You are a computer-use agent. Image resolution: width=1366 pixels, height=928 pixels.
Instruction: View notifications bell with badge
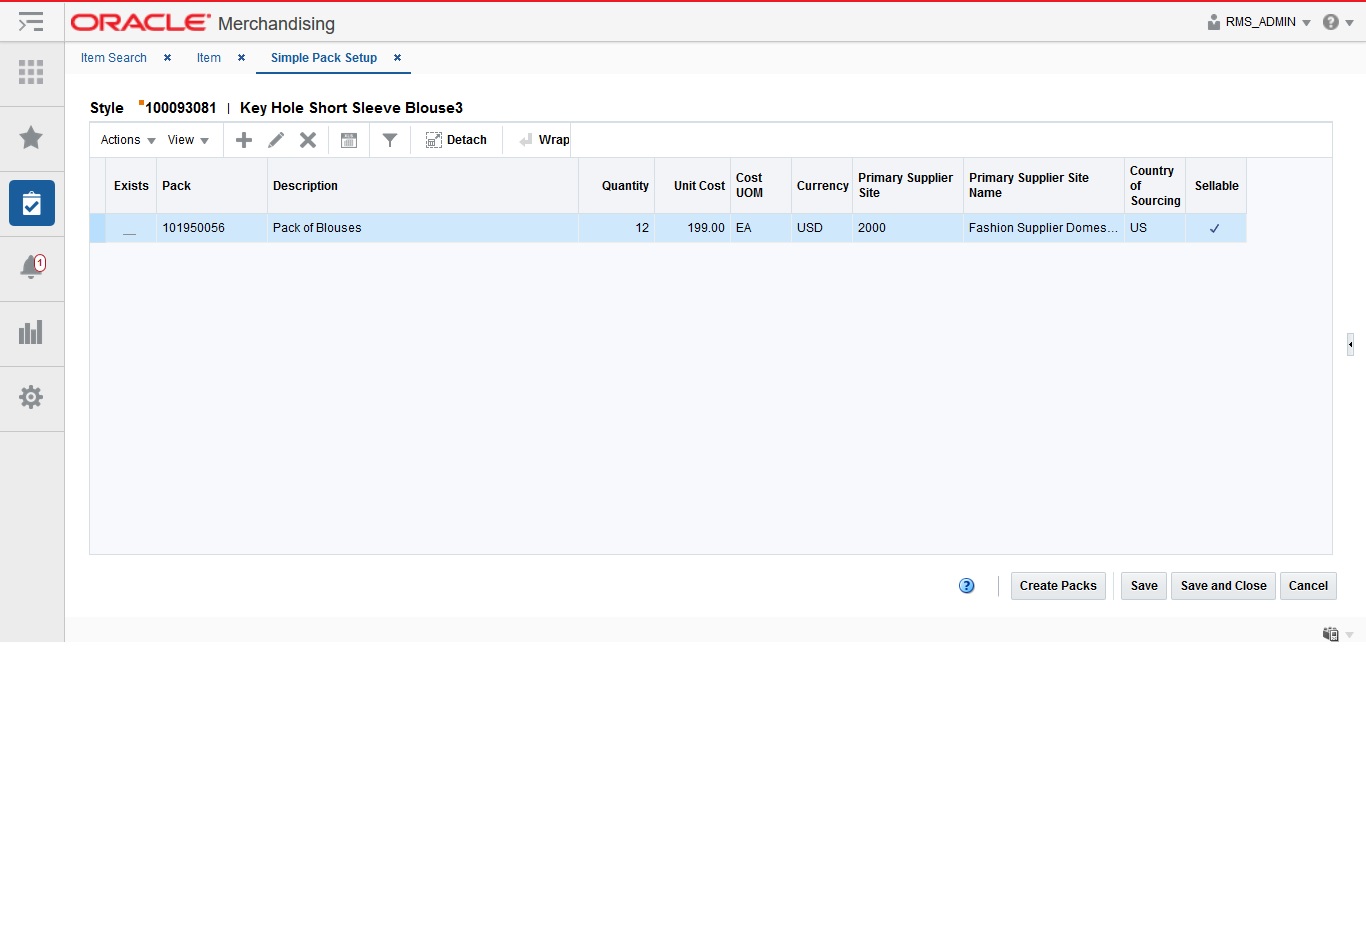[x=32, y=267]
